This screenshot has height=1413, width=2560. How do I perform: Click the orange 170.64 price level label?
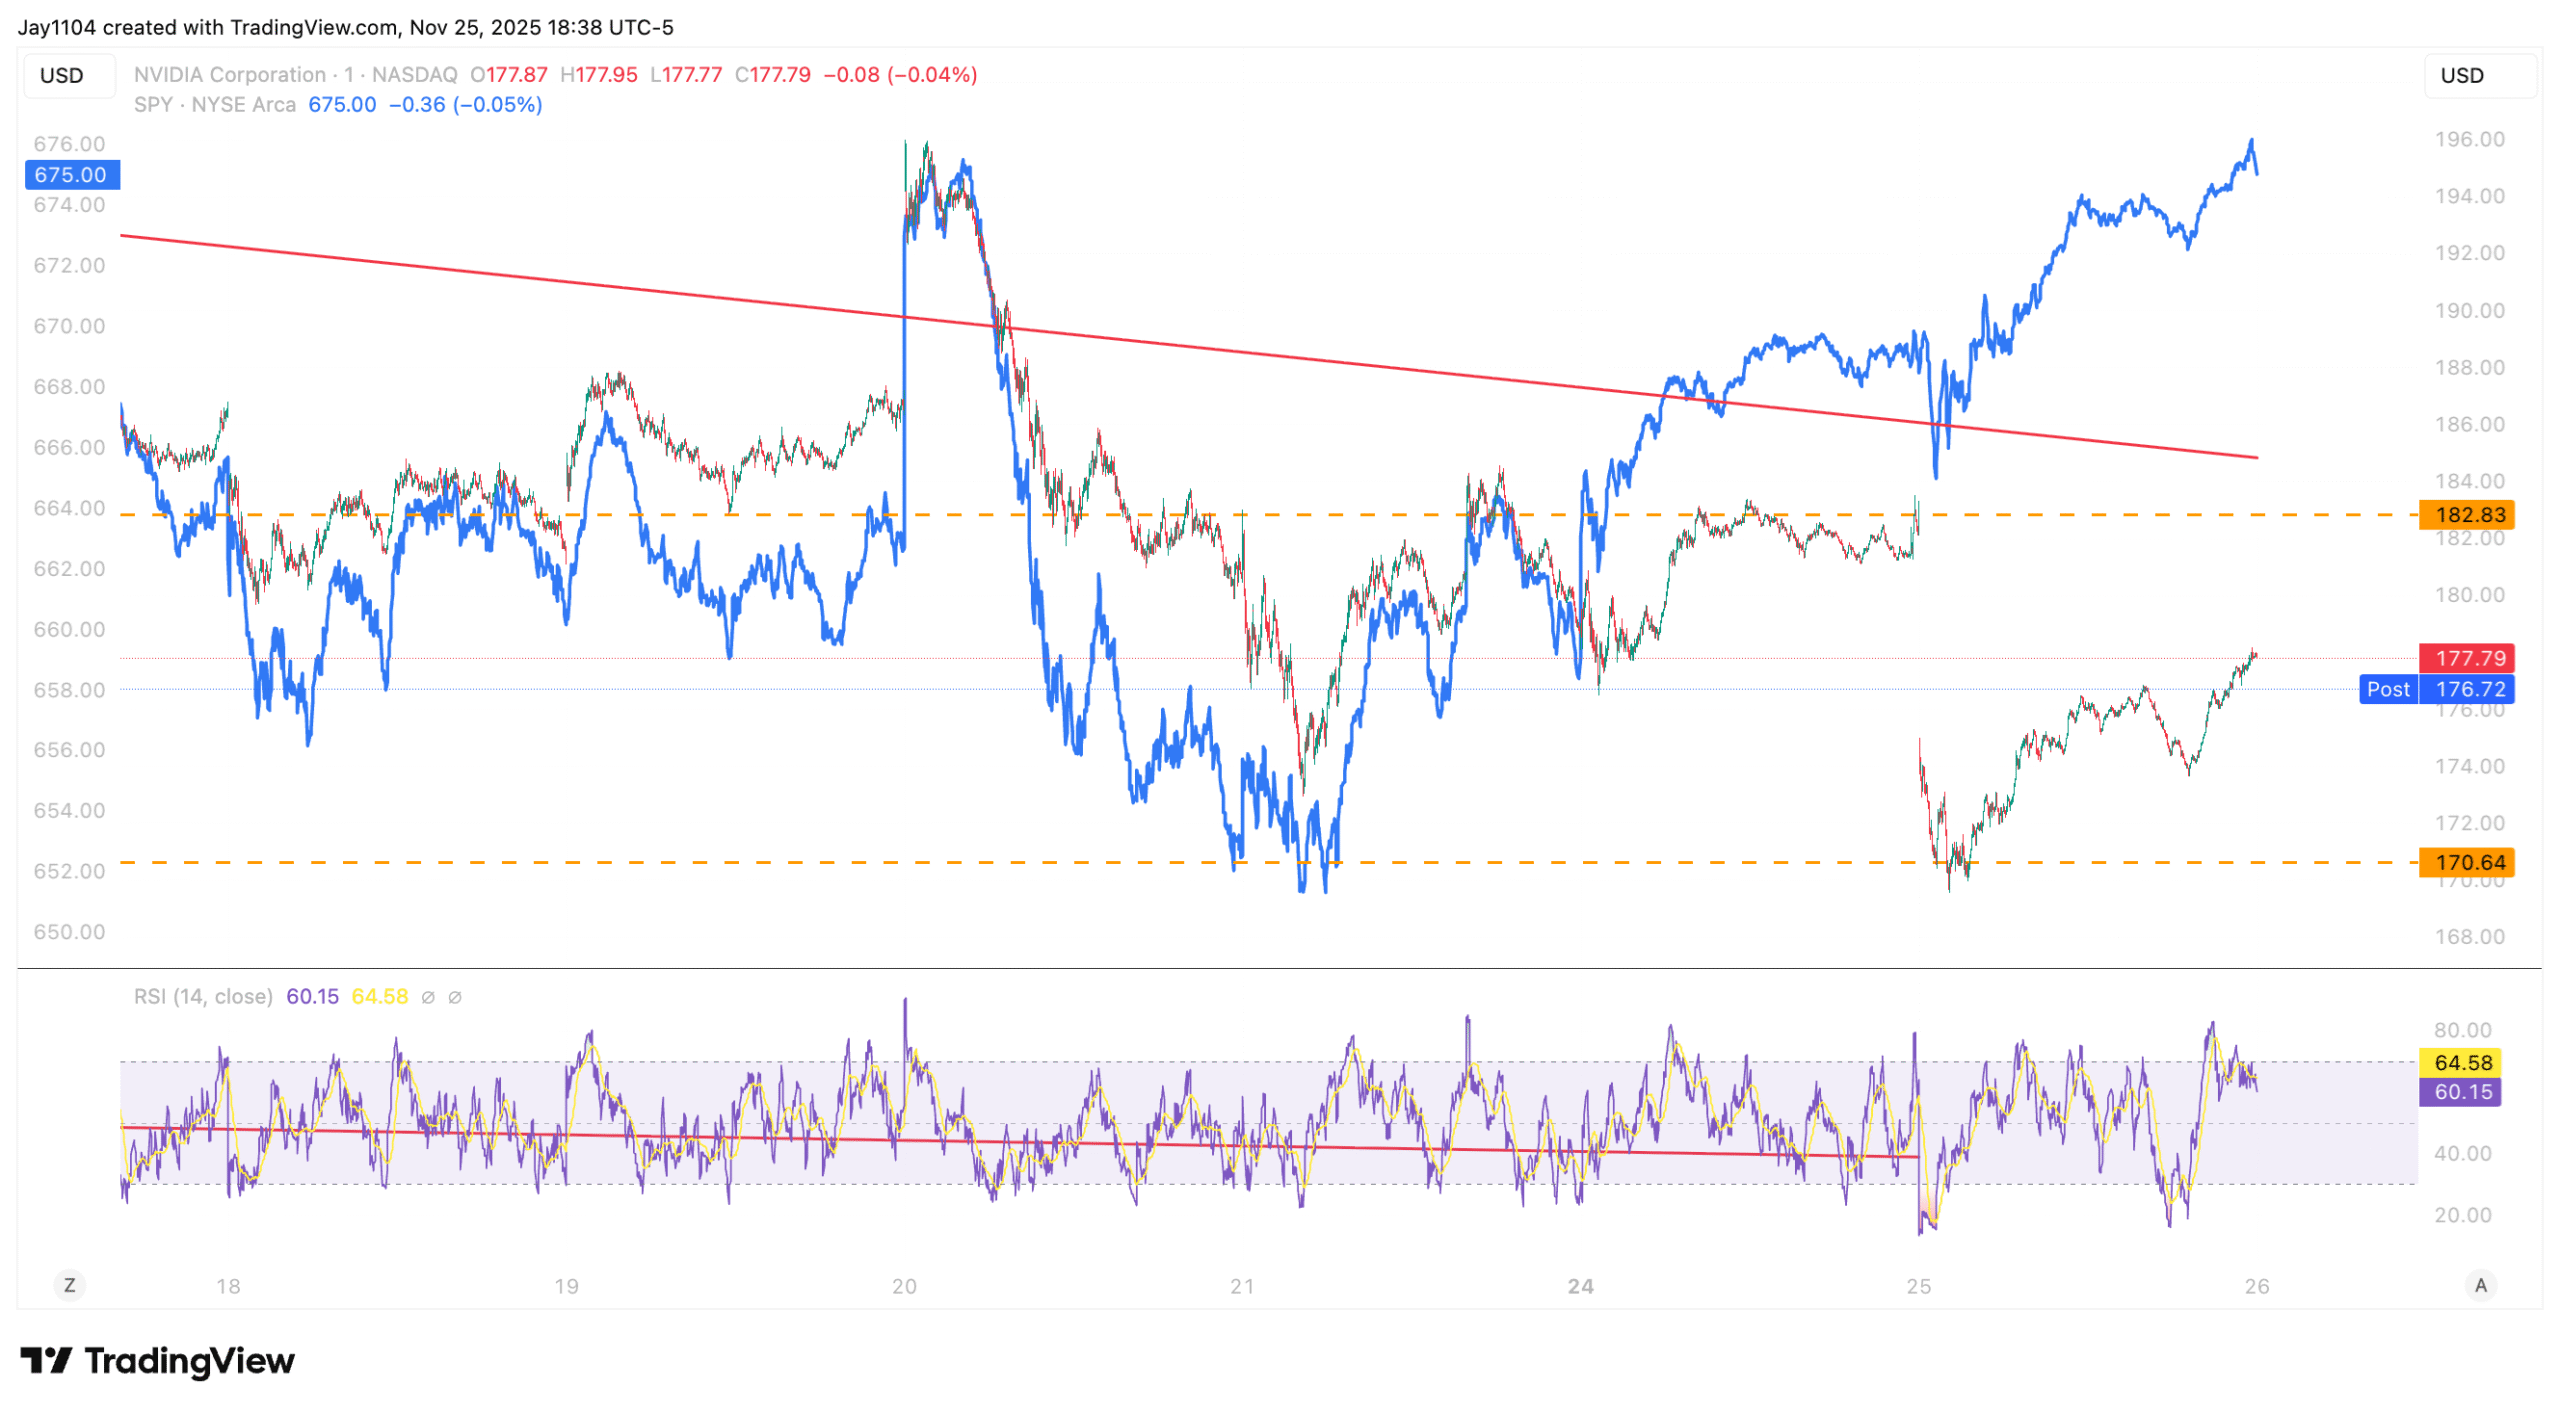point(2468,862)
